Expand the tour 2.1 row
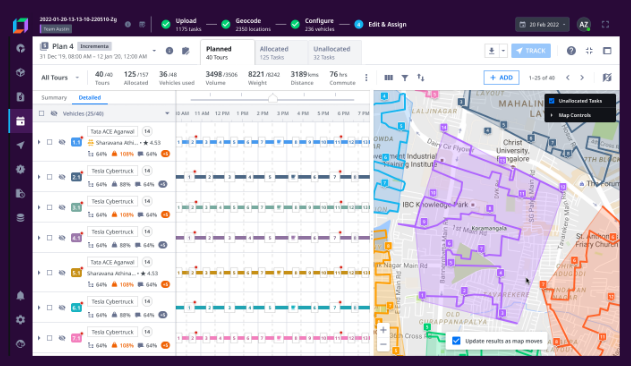Image resolution: width=632 pixels, height=367 pixels. (39, 177)
